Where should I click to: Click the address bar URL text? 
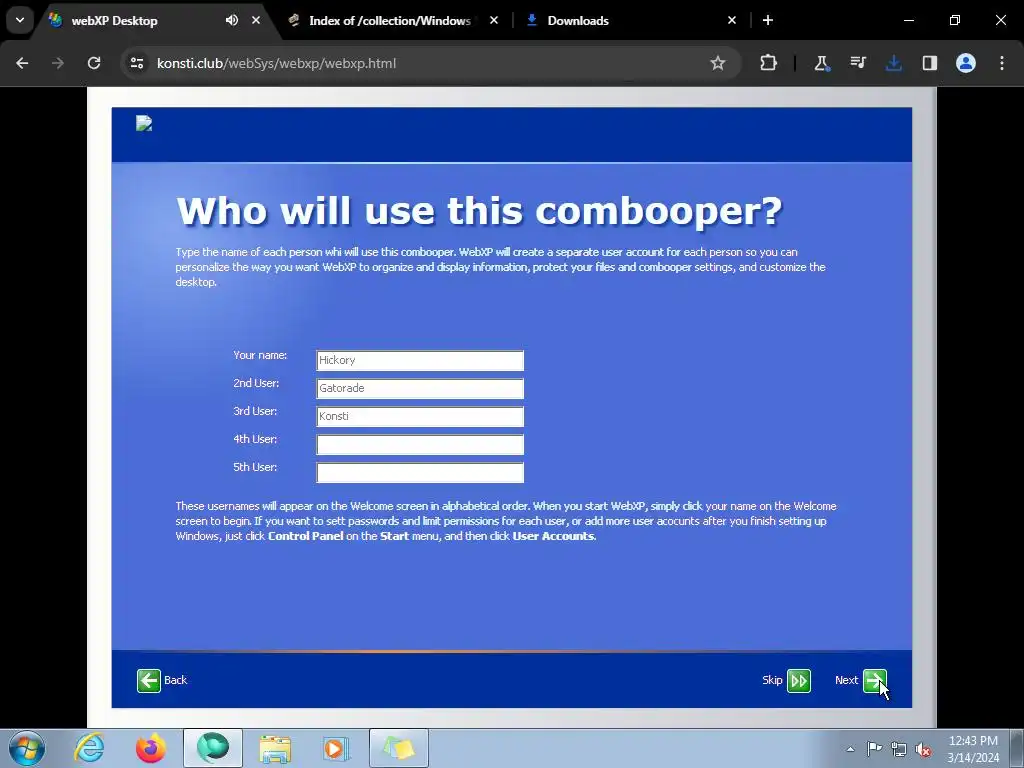pyautogui.click(x=276, y=63)
